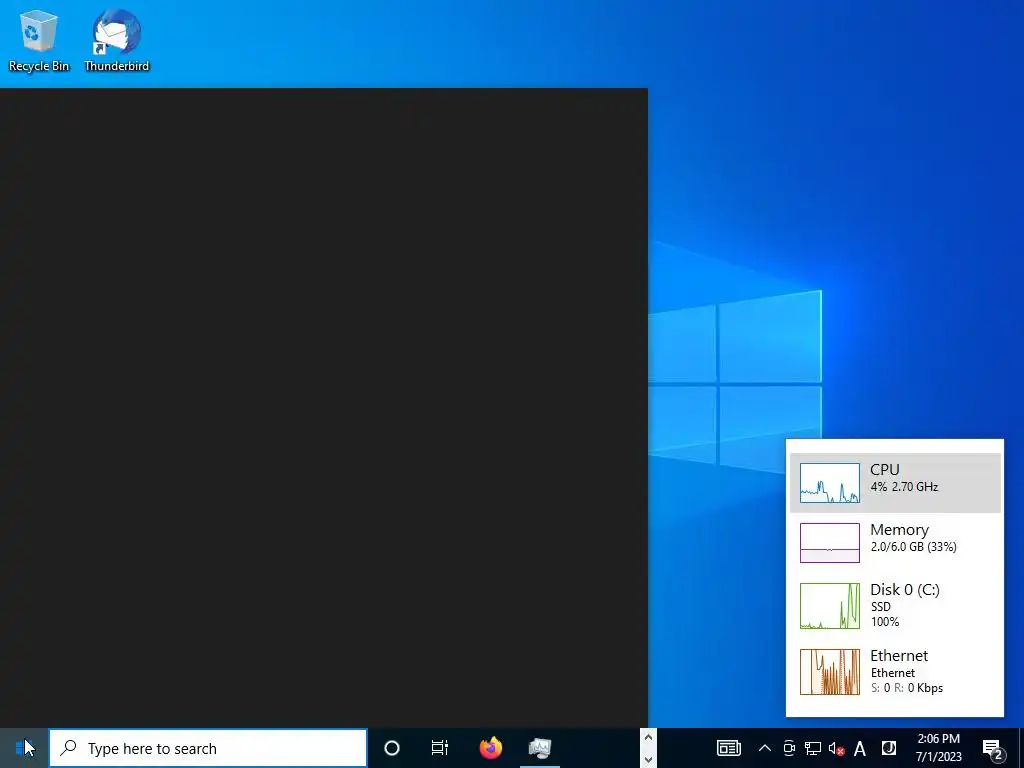Open the clock showing 2:06 PM
Viewport: 1024px width, 768px height.
click(938, 748)
